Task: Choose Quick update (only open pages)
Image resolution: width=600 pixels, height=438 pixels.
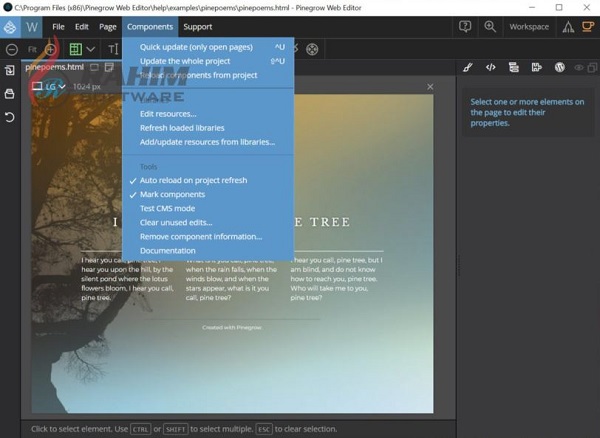Action: 208,47
